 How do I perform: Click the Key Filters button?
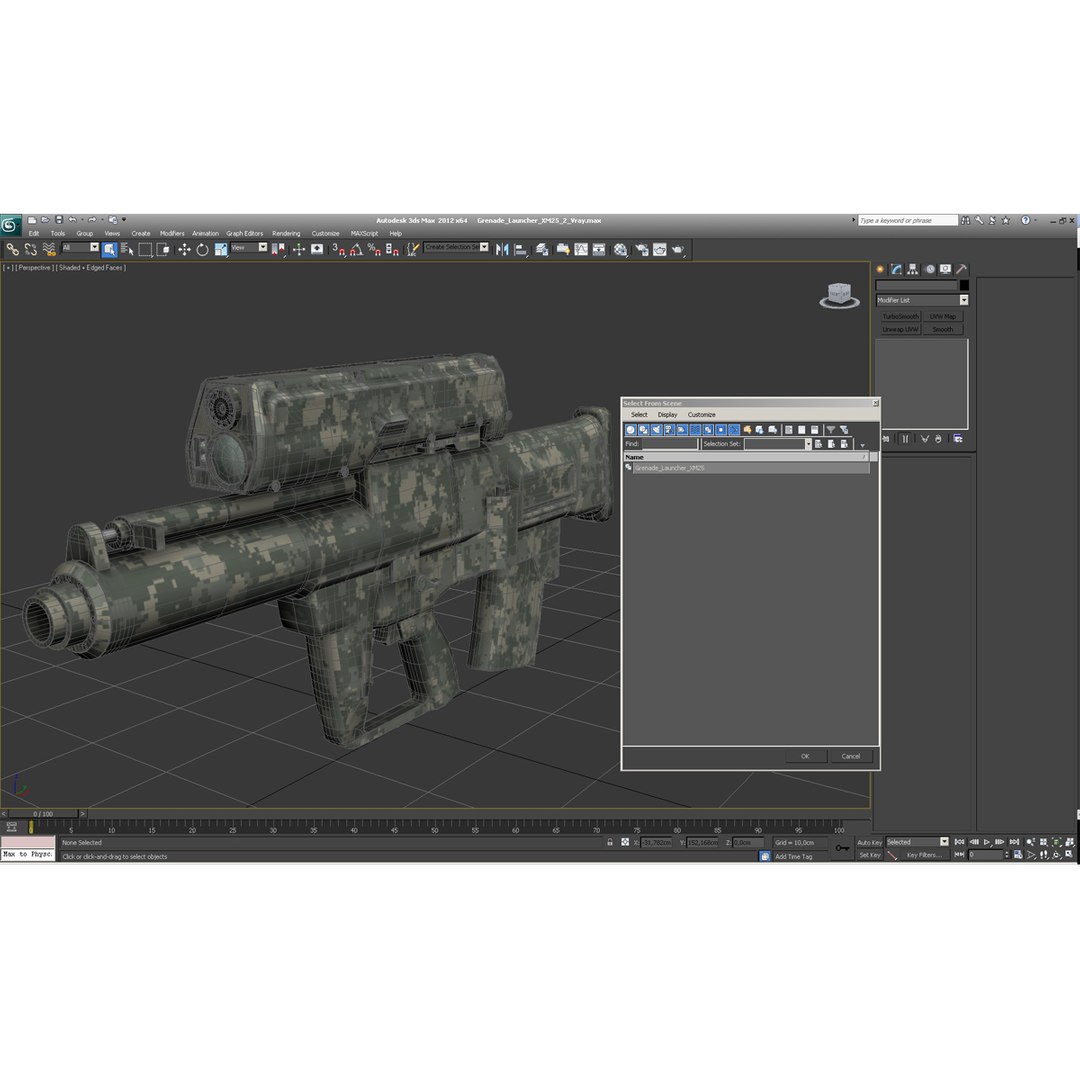coord(924,855)
